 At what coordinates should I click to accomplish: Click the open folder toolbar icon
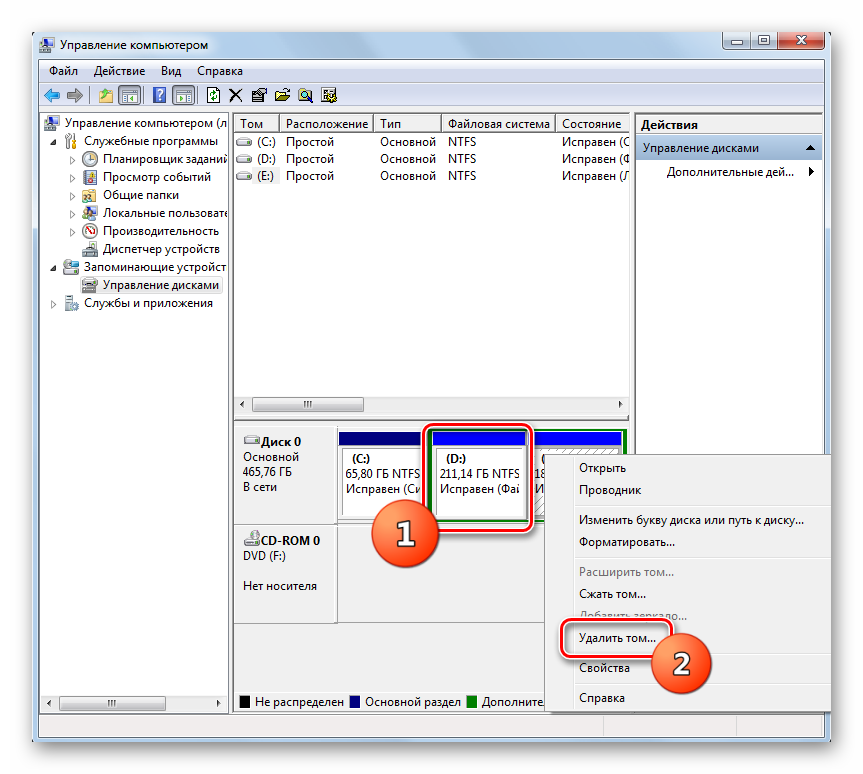pos(282,95)
